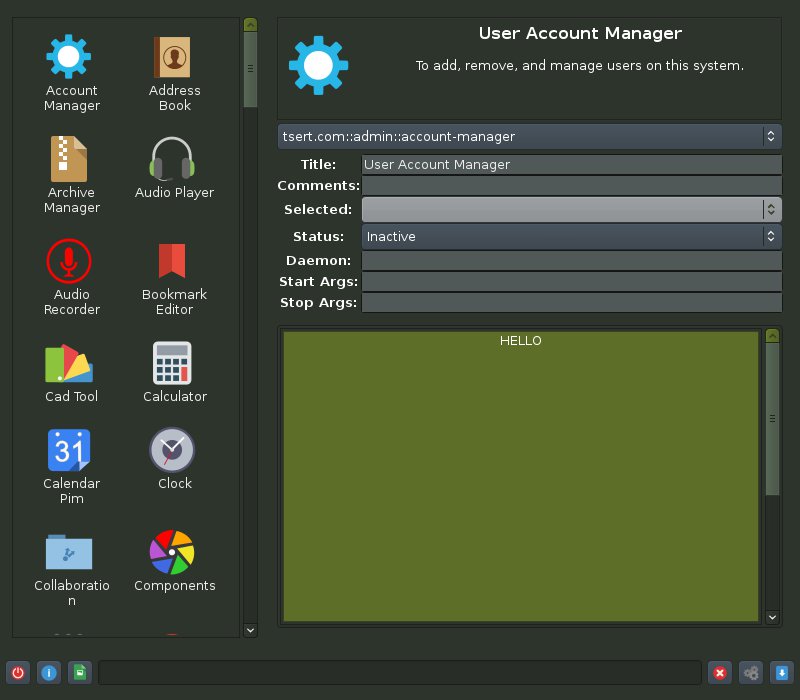
Task: Open the Bookmark Editor icon
Action: point(174,261)
